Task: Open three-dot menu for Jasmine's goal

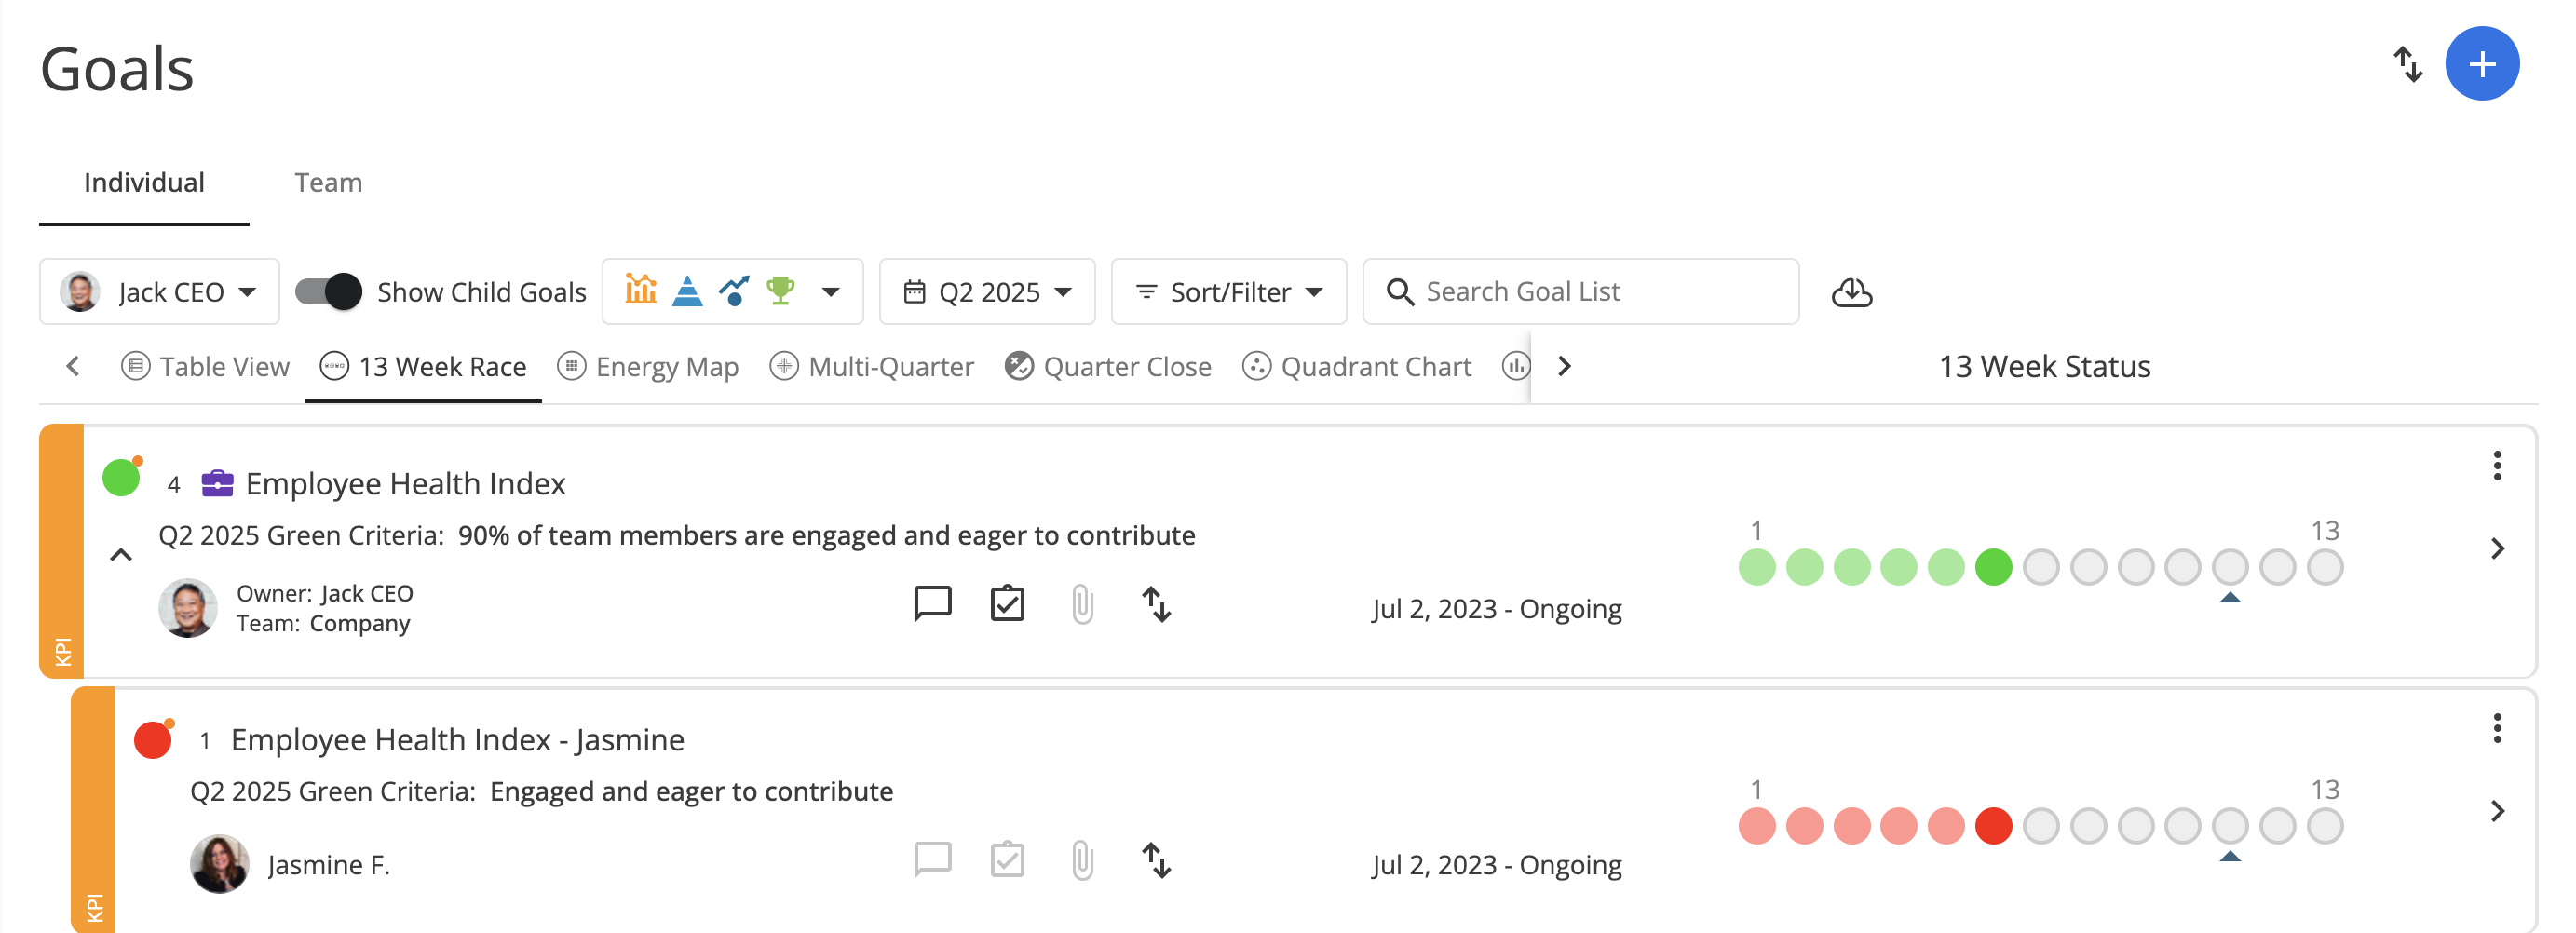Action: click(2497, 728)
